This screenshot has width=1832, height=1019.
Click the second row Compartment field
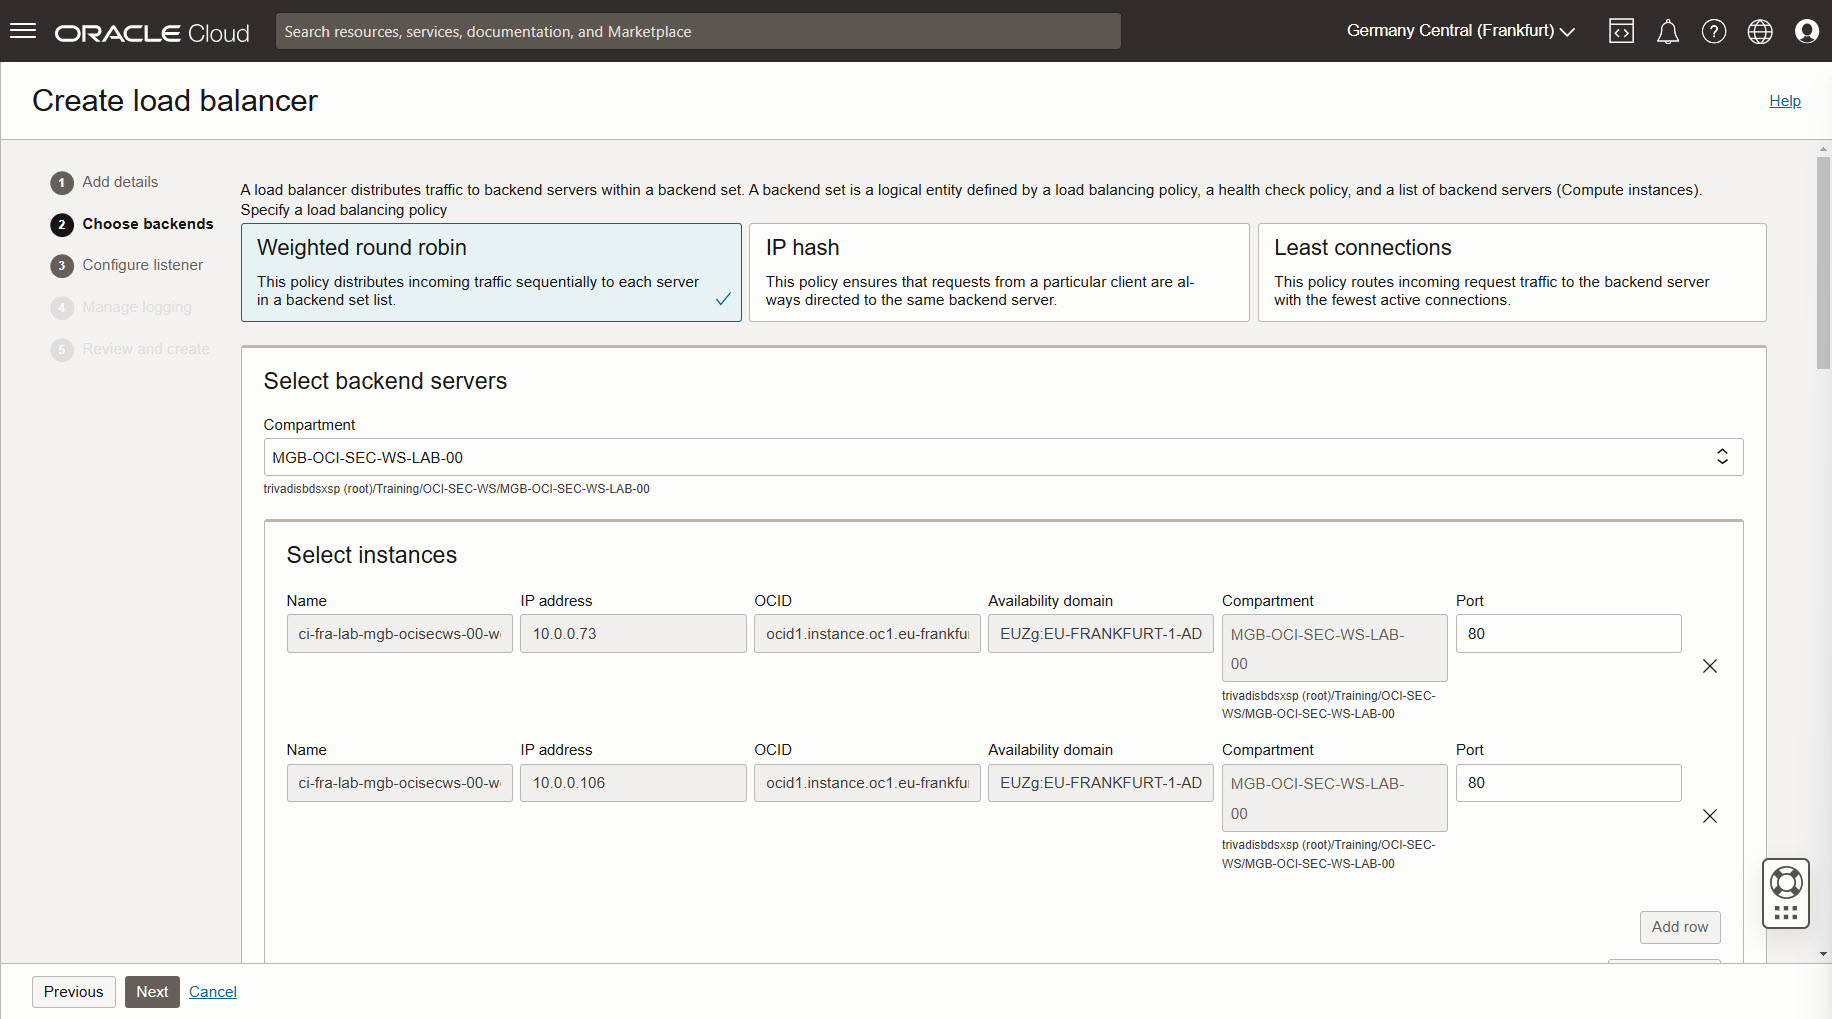(x=1335, y=798)
